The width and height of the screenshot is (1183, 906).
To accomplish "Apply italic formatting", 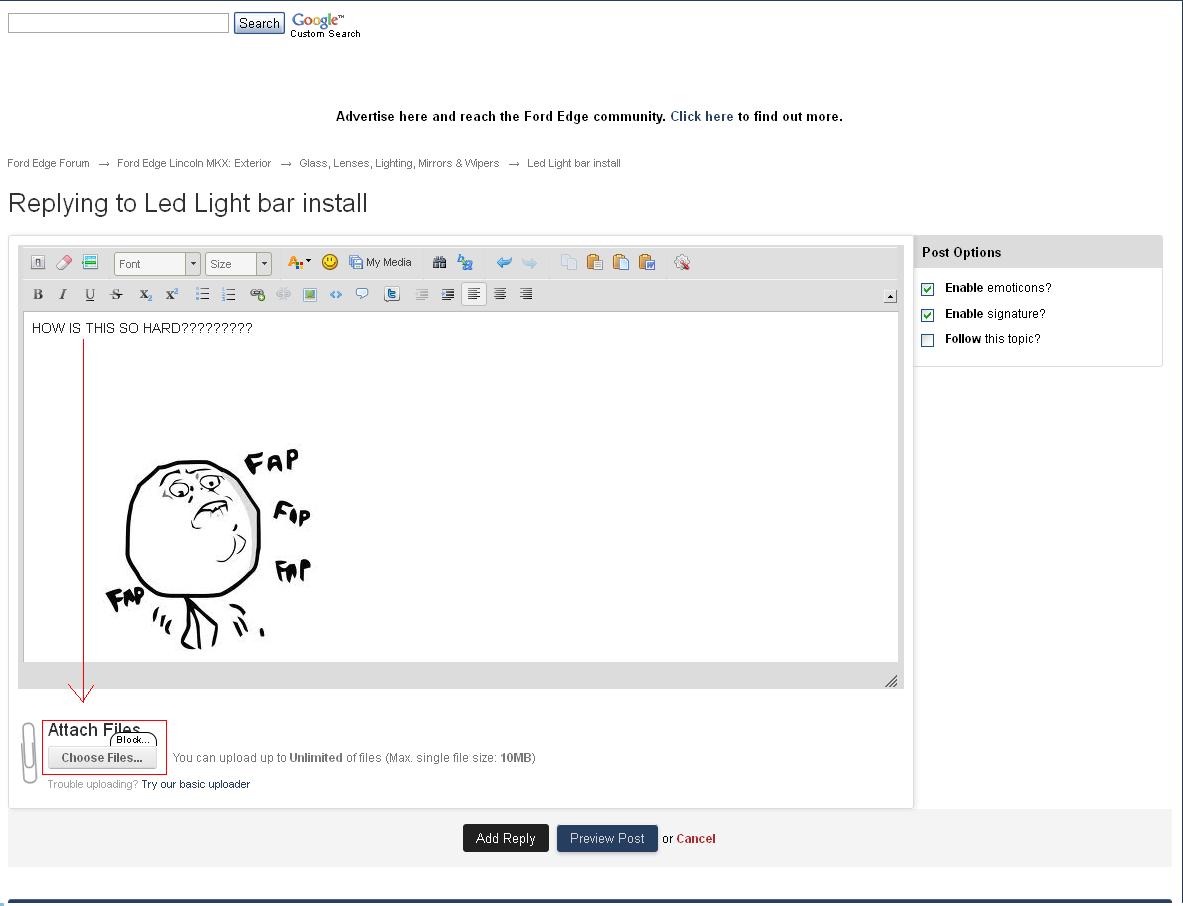I will 63,294.
